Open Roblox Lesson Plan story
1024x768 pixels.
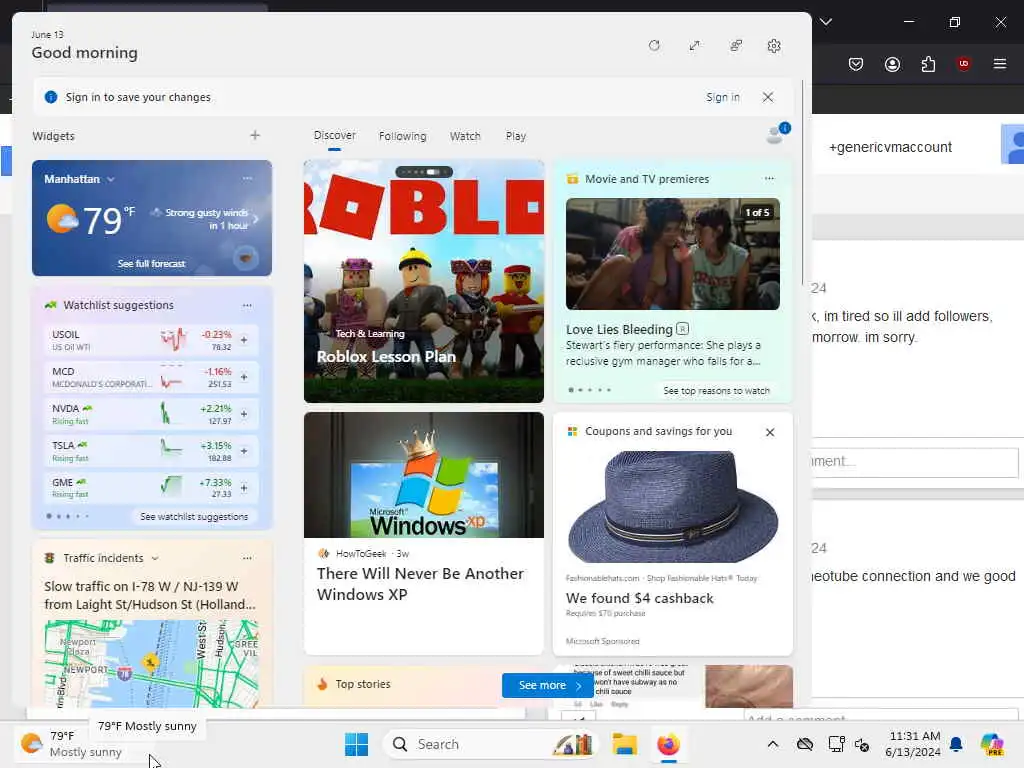(x=386, y=357)
